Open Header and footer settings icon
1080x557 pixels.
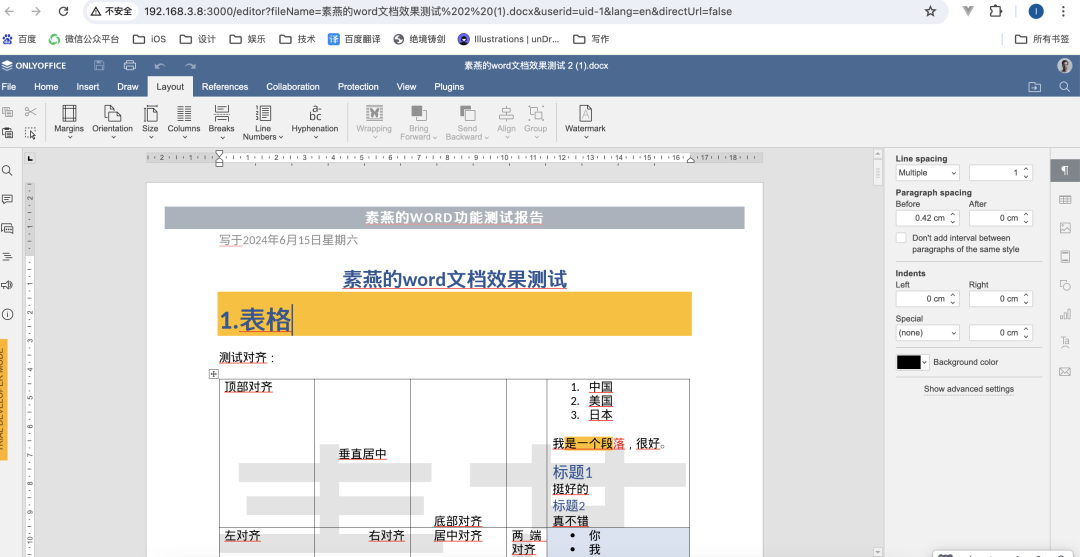pos(1065,257)
